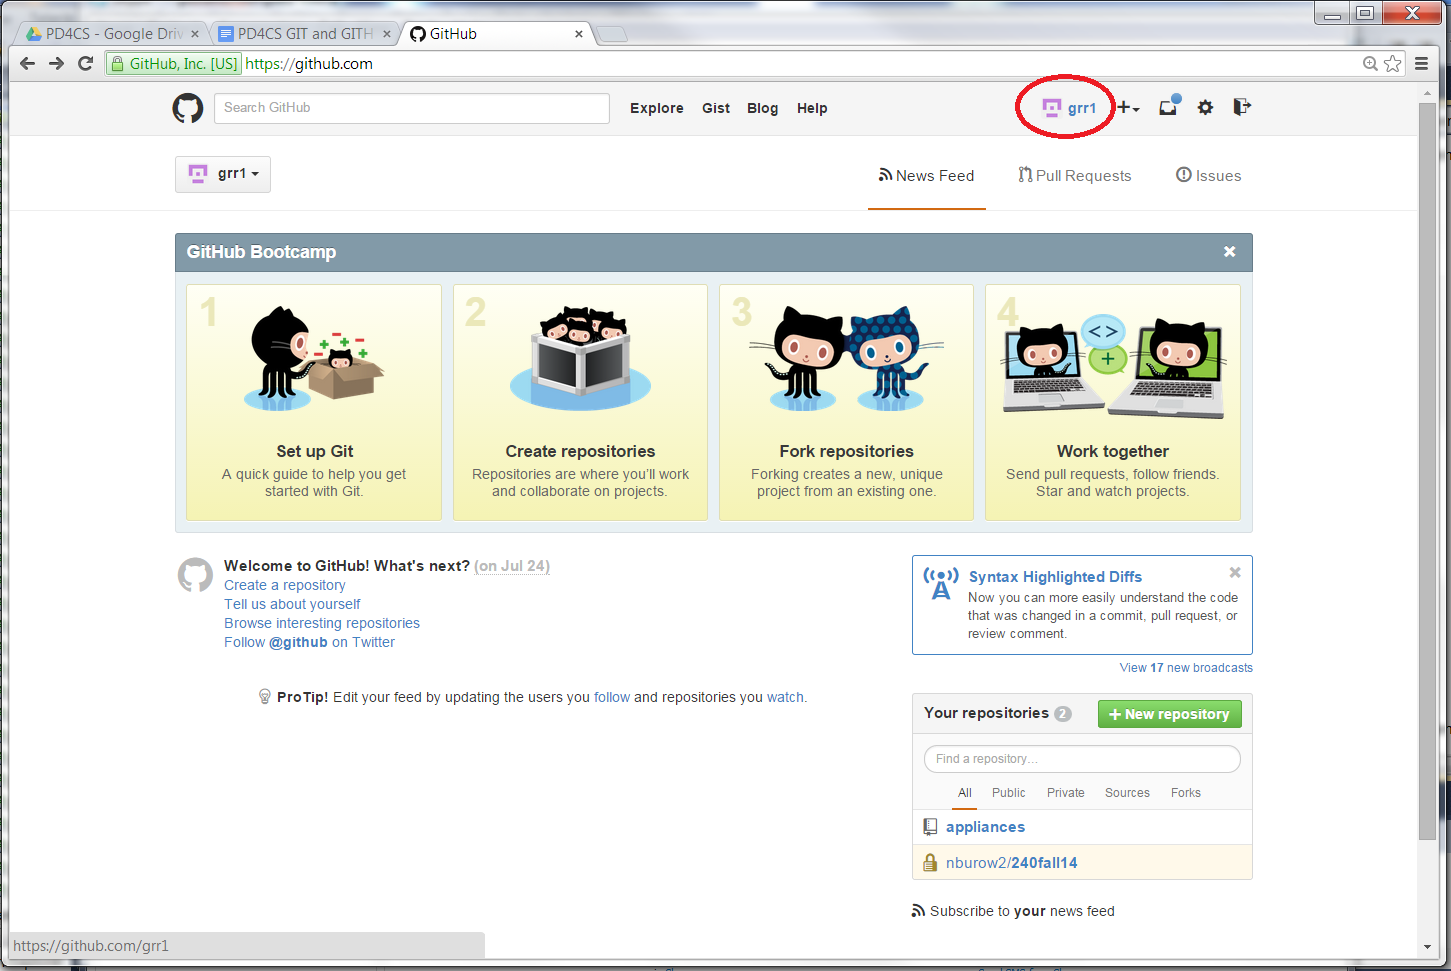1451x971 pixels.
Task: Click repo book icon beside appliances
Action: click(x=930, y=827)
